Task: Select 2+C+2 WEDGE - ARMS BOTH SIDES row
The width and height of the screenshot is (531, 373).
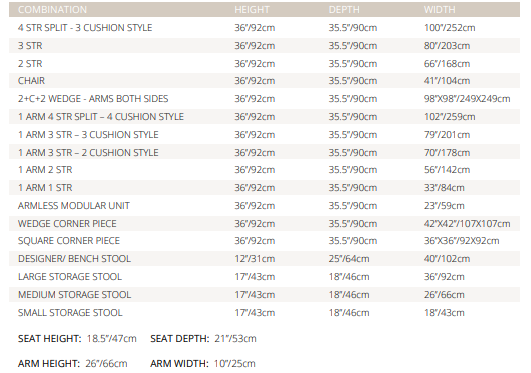Action: (x=264, y=99)
